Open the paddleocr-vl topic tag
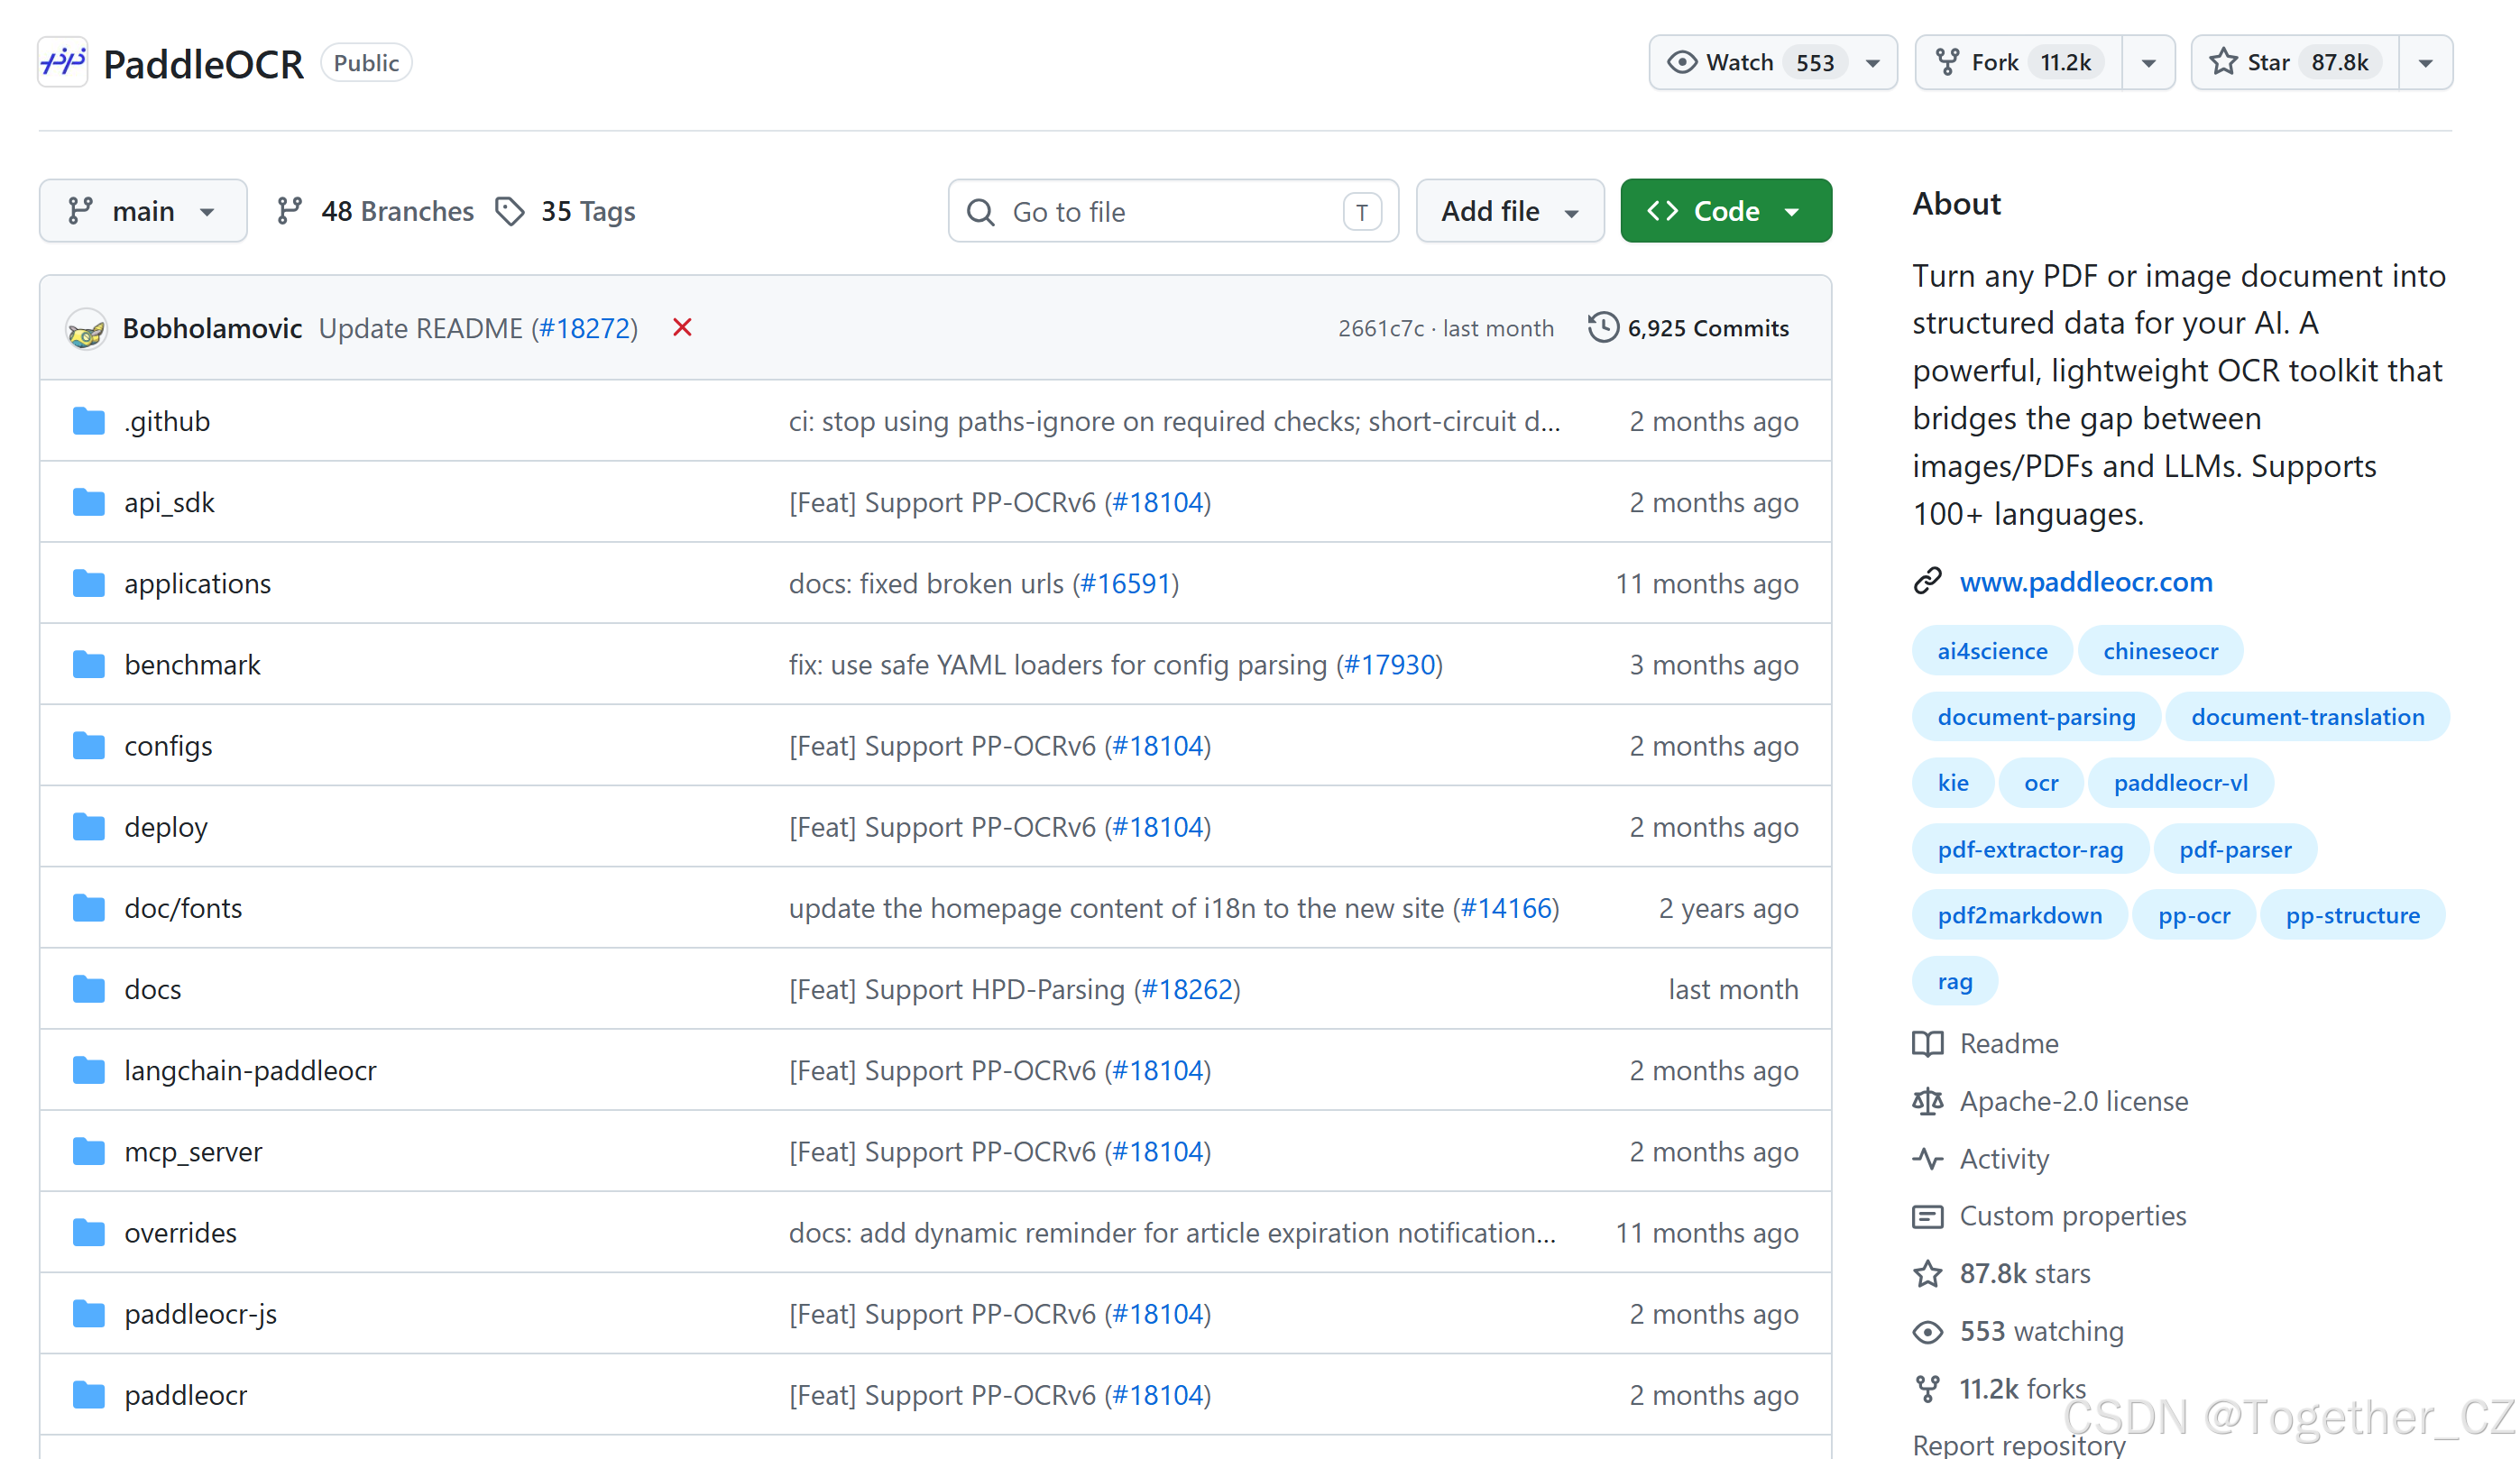This screenshot has width=2520, height=1459. 2180,783
